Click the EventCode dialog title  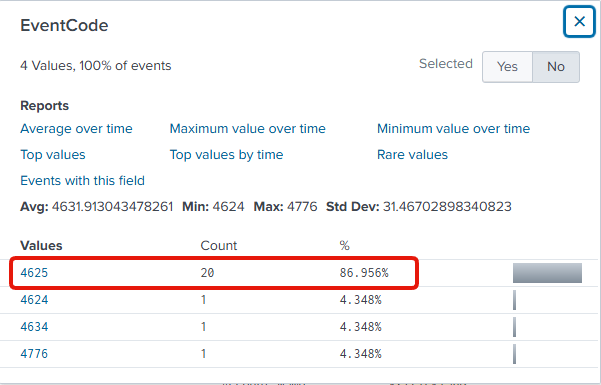(x=64, y=25)
